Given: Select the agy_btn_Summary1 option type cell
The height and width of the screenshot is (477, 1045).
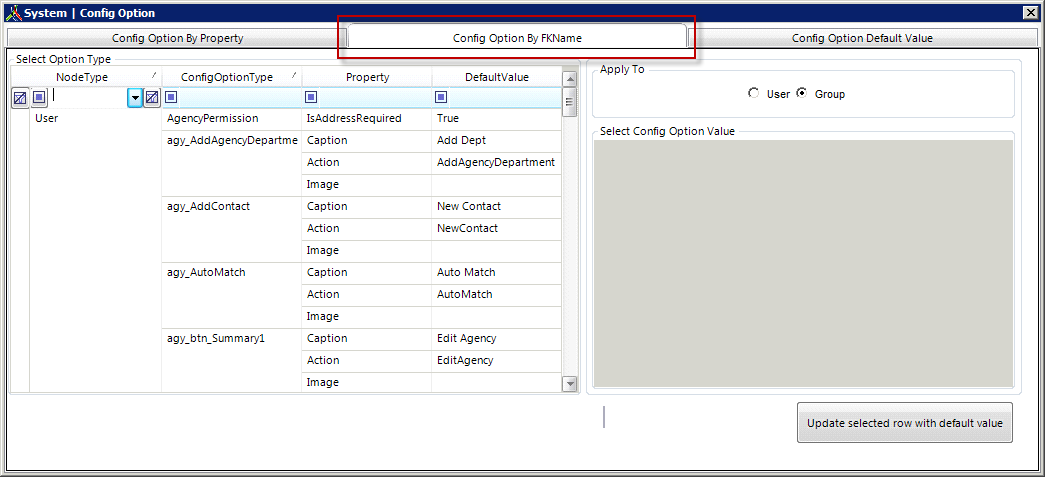Looking at the screenshot, I should (232, 360).
